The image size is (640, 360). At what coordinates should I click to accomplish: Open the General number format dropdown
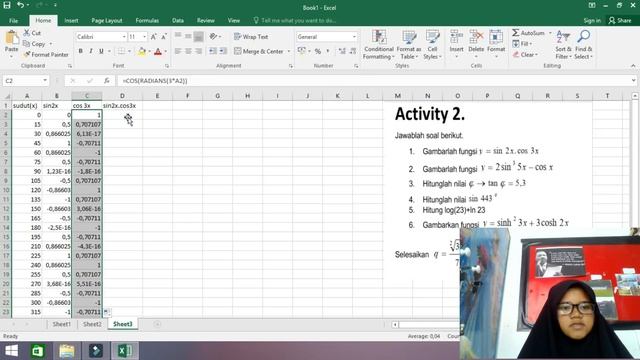(x=354, y=37)
